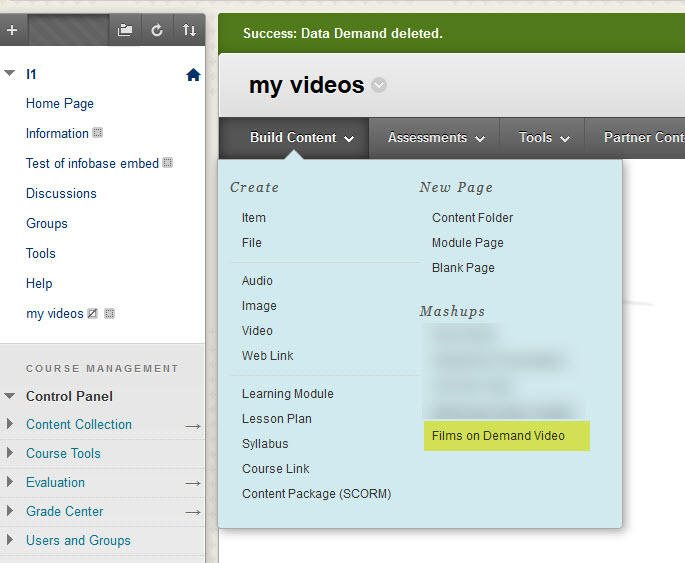This screenshot has width=685, height=563.
Task: Open the Assessments dropdown
Action: 436,138
